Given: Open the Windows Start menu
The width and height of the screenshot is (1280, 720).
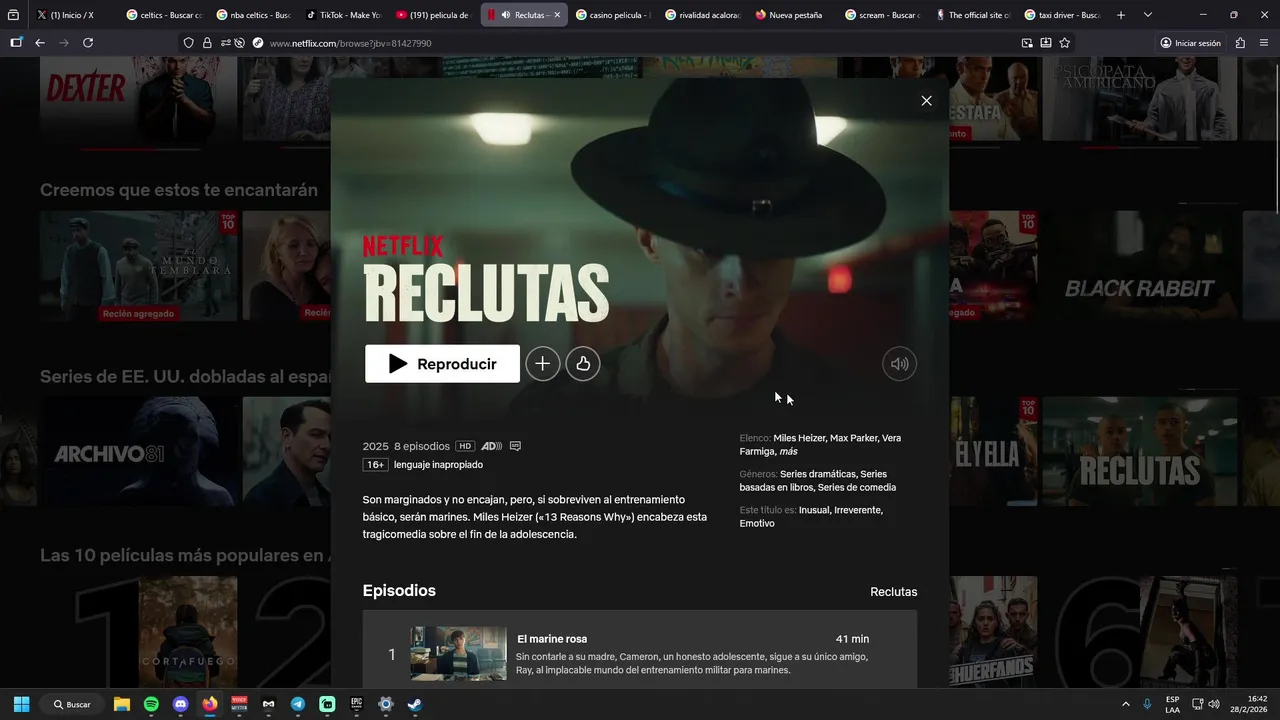Looking at the screenshot, I should click(21, 704).
